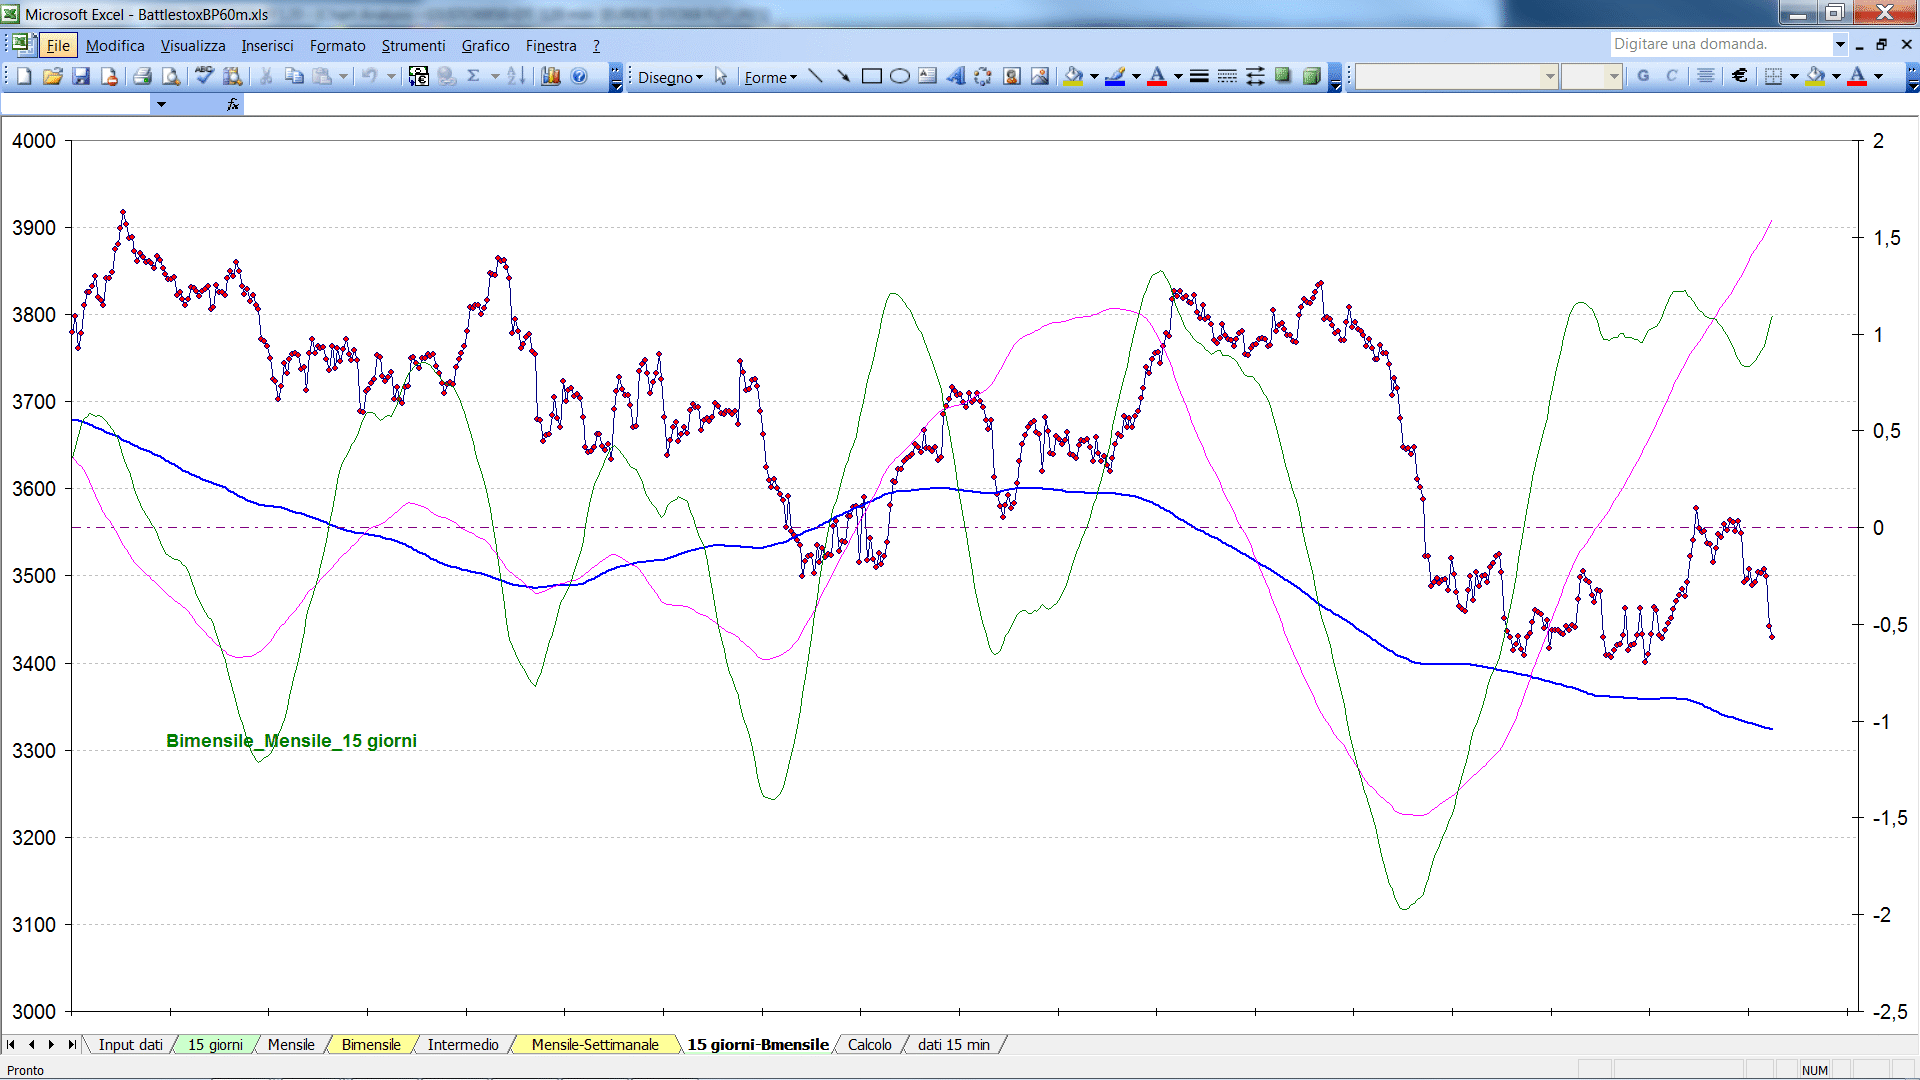Save the workbook with floppy icon

tap(81, 76)
